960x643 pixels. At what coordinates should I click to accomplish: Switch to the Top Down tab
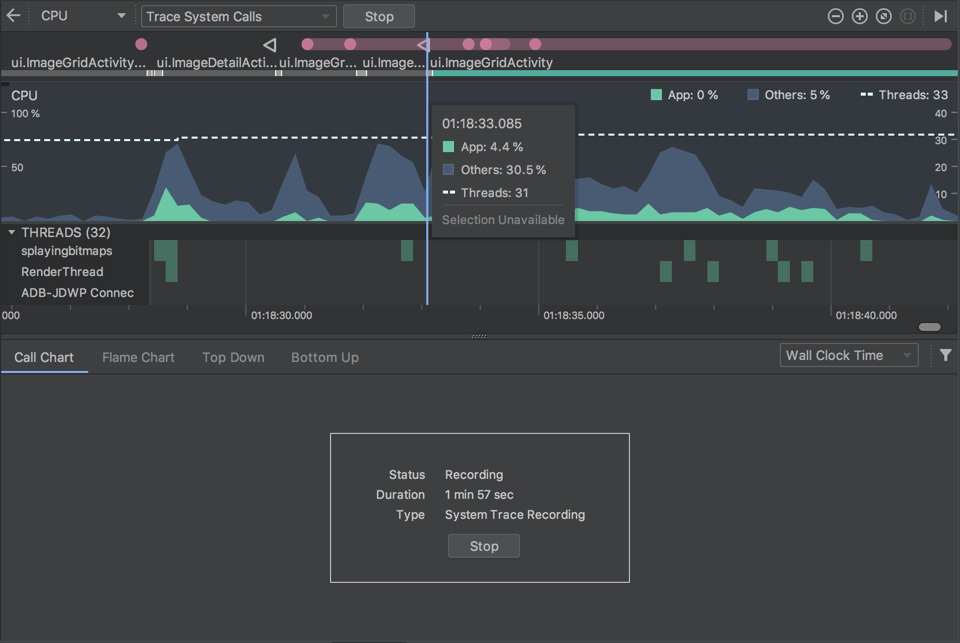233,357
